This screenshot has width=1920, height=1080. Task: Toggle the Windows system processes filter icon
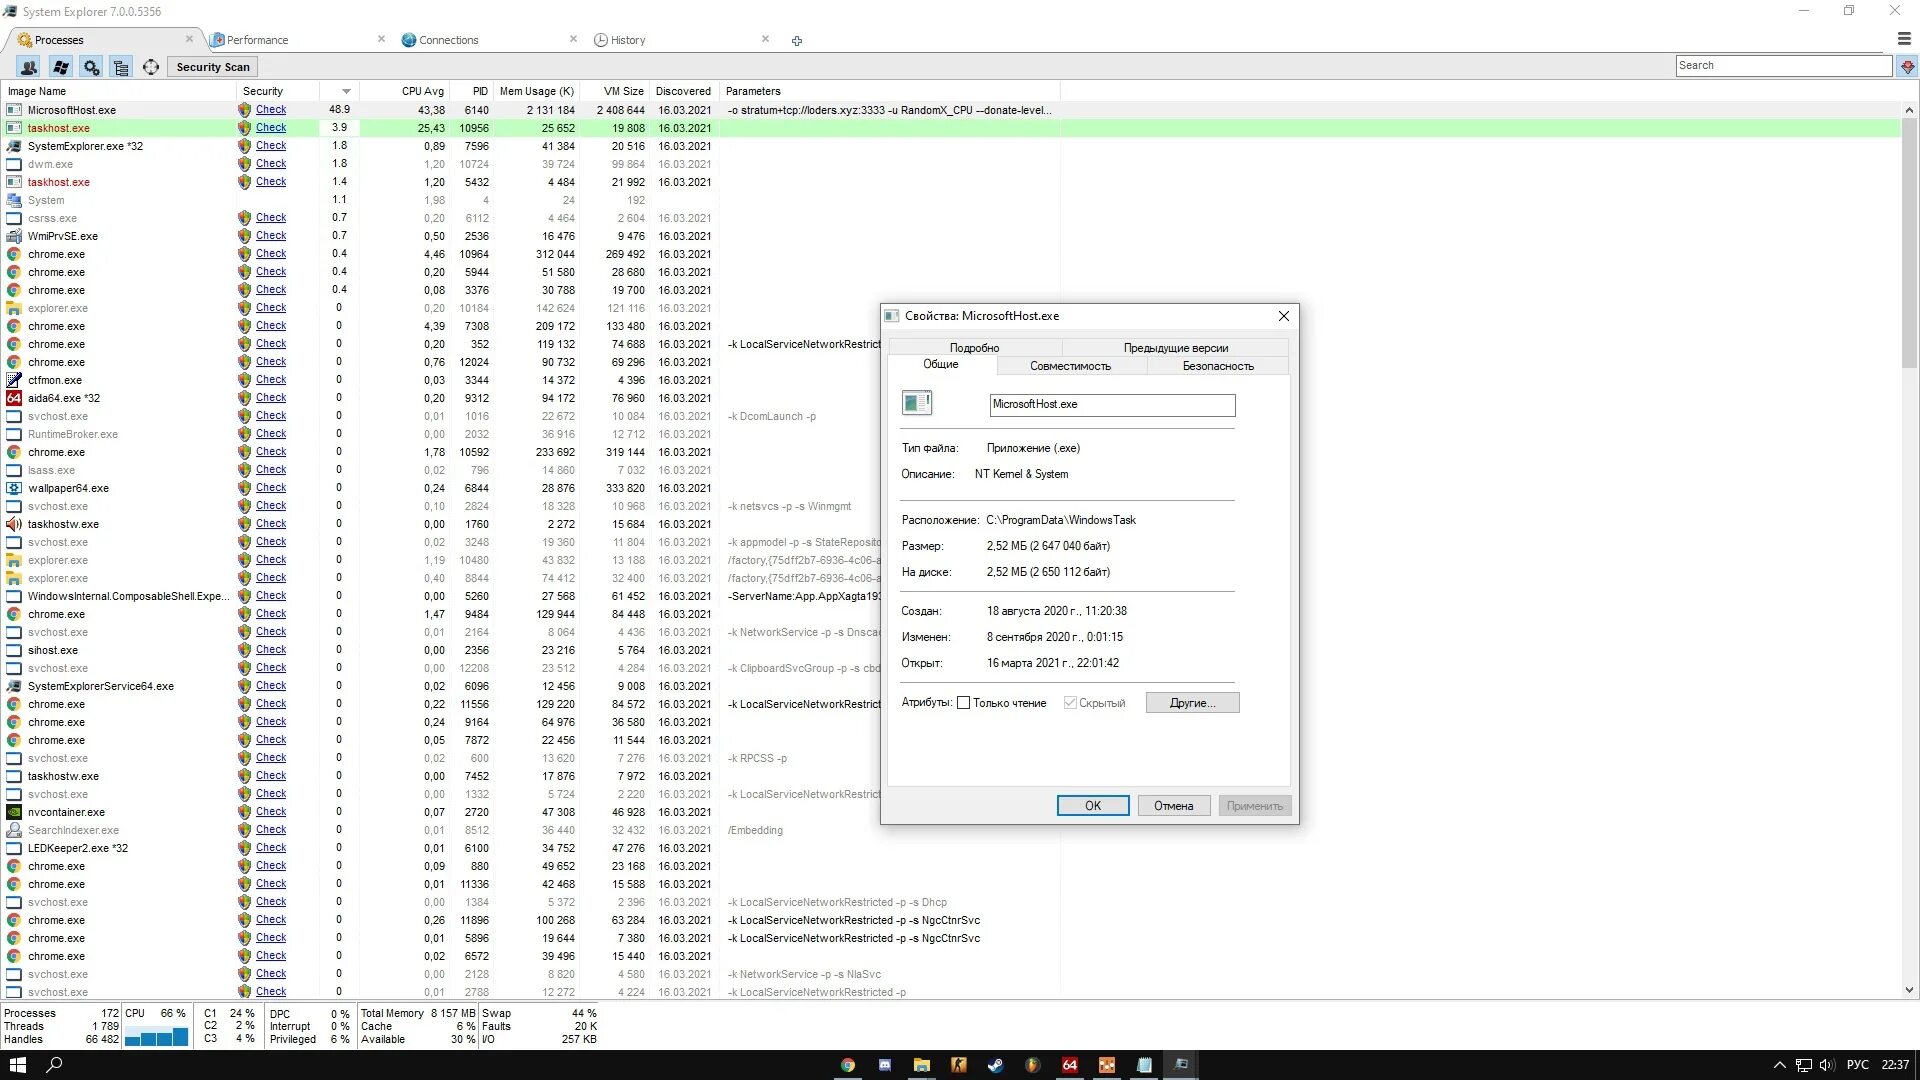(60, 67)
